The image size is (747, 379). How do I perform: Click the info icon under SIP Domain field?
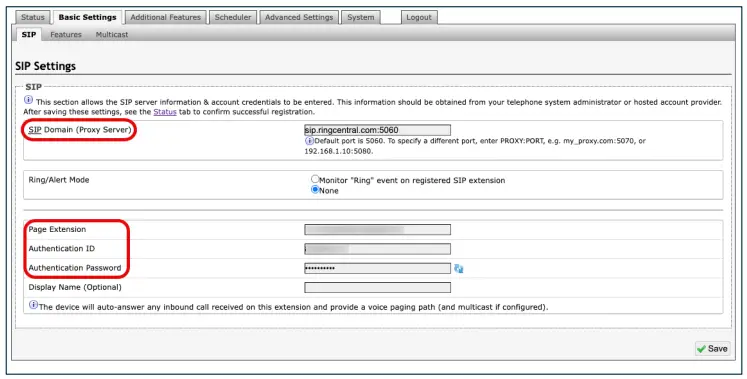point(309,141)
